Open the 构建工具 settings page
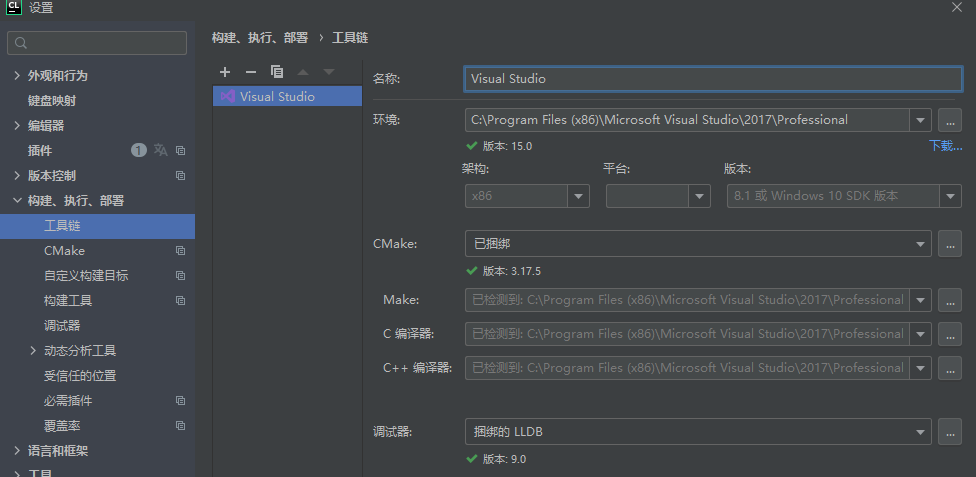Screen dimensions: 976x477 (x=68, y=300)
